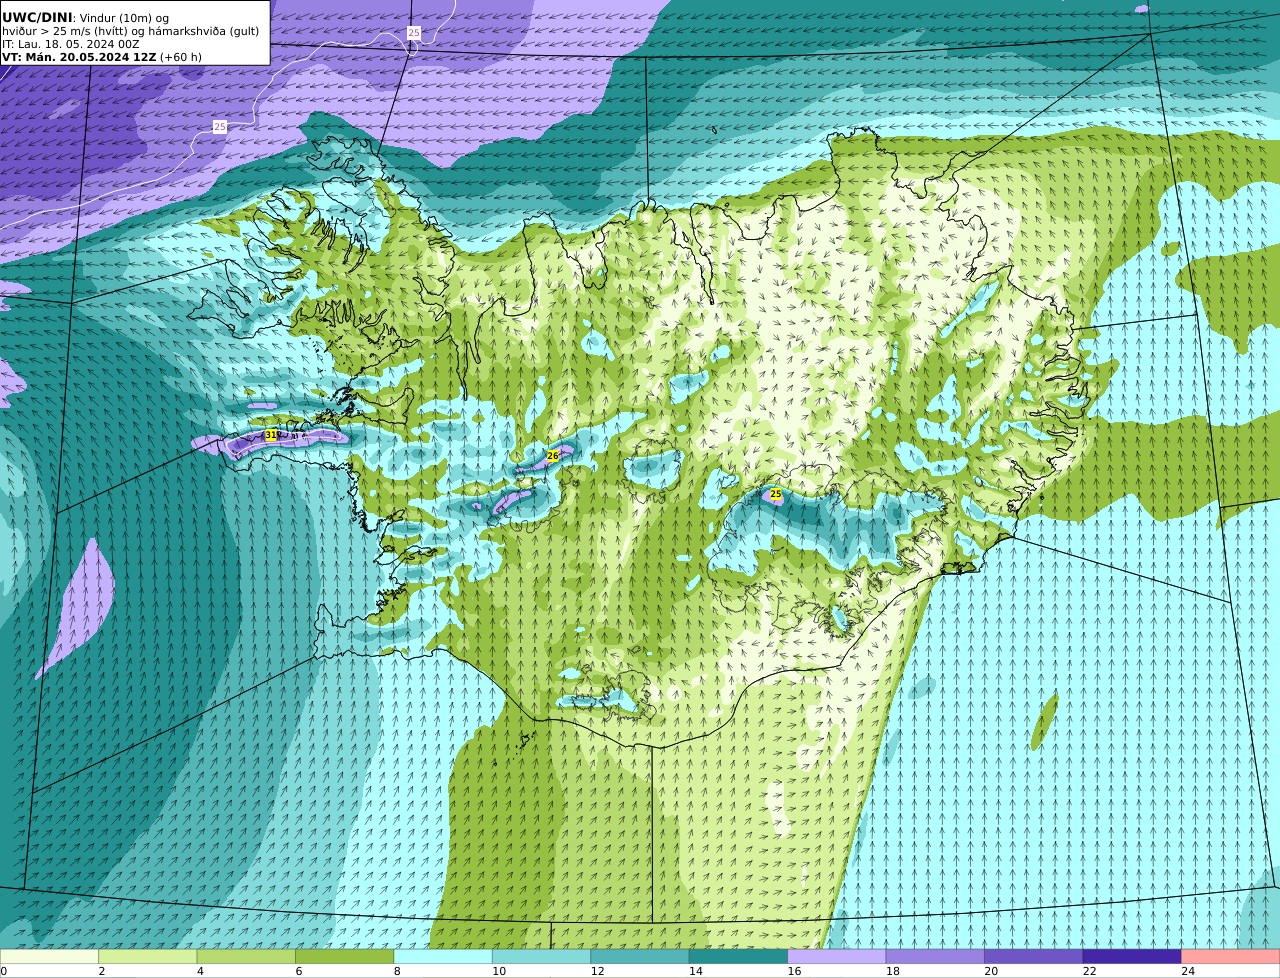Click the yellow gust label 31
Viewport: 1280px width, 978px height.
(270, 435)
